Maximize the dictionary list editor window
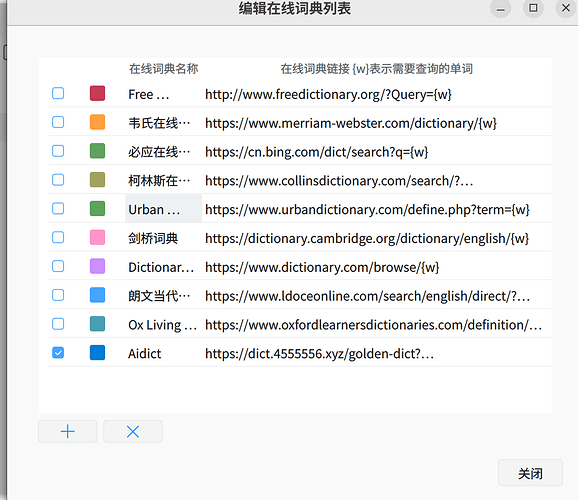The image size is (578, 500). coord(533,8)
